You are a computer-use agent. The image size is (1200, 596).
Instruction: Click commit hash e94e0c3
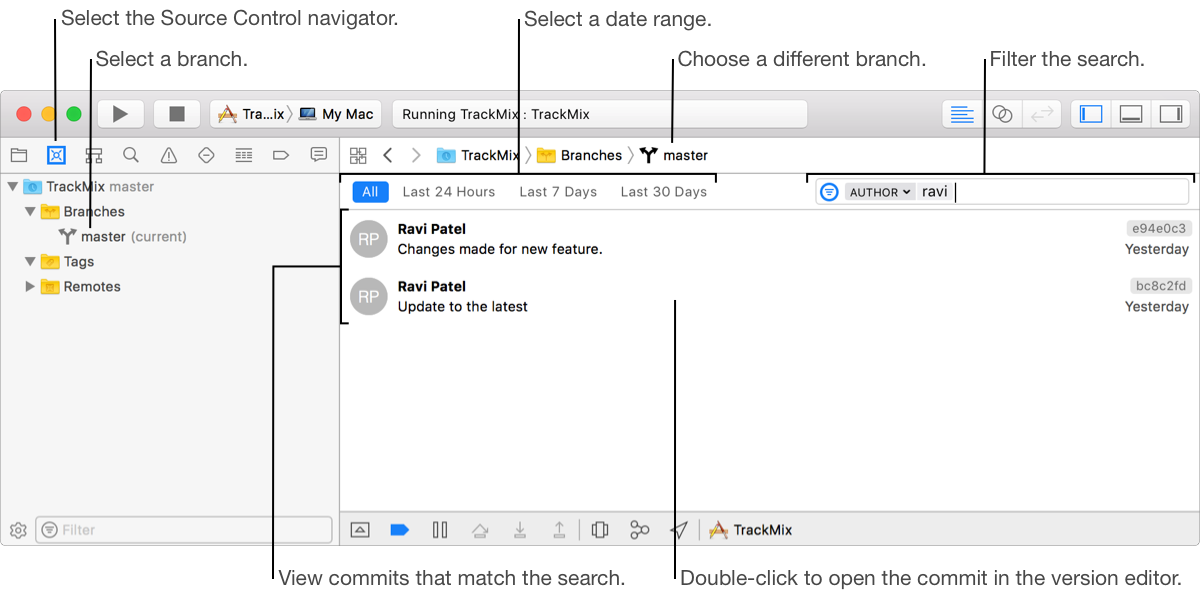(x=1159, y=229)
